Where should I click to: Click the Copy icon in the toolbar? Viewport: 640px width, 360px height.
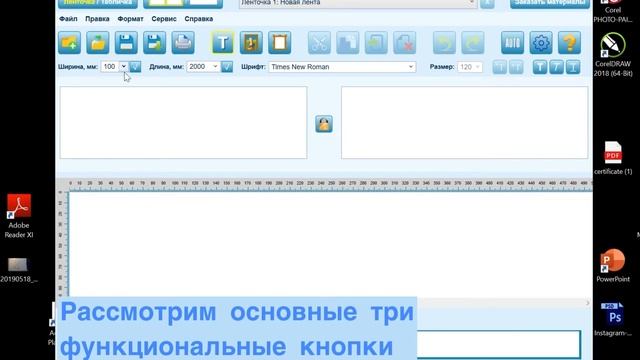(x=348, y=42)
